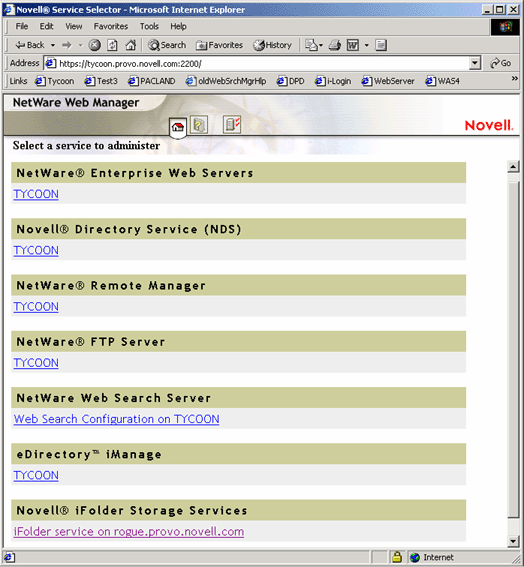
Task: Click the WAS4 links bar shortcut
Action: coord(443,81)
